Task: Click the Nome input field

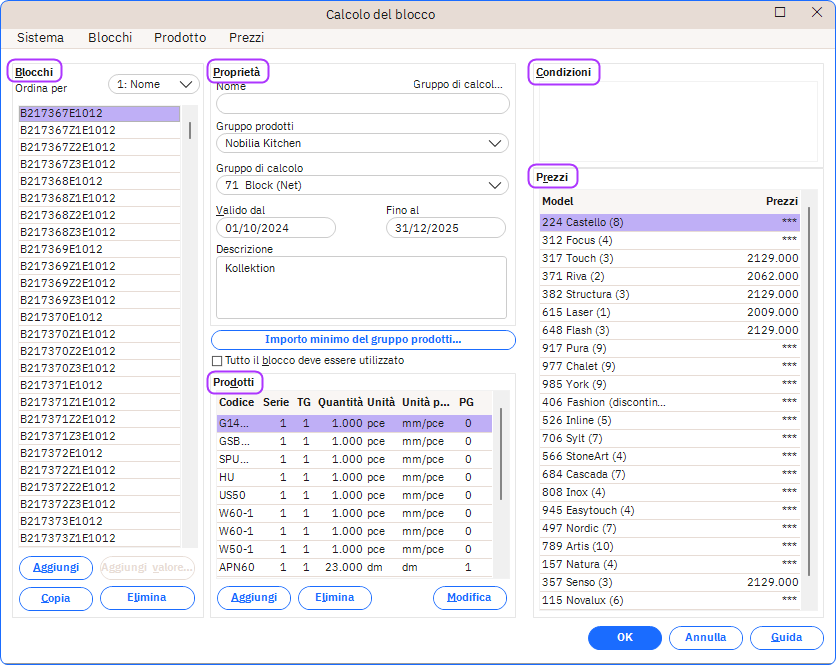Action: [362, 104]
